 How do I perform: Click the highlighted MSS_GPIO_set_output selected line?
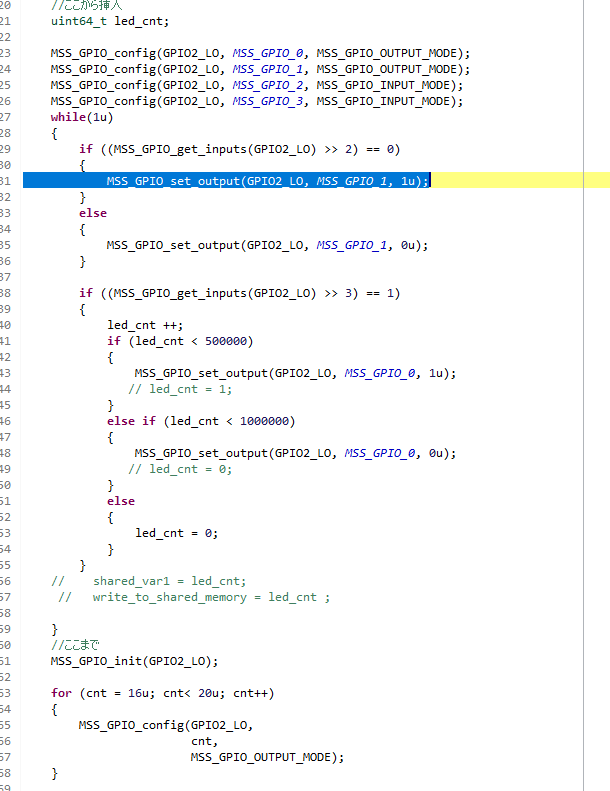click(267, 181)
